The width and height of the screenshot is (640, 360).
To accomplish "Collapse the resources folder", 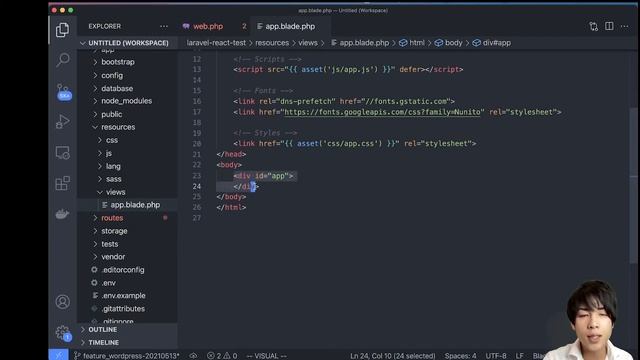I will [x=118, y=127].
